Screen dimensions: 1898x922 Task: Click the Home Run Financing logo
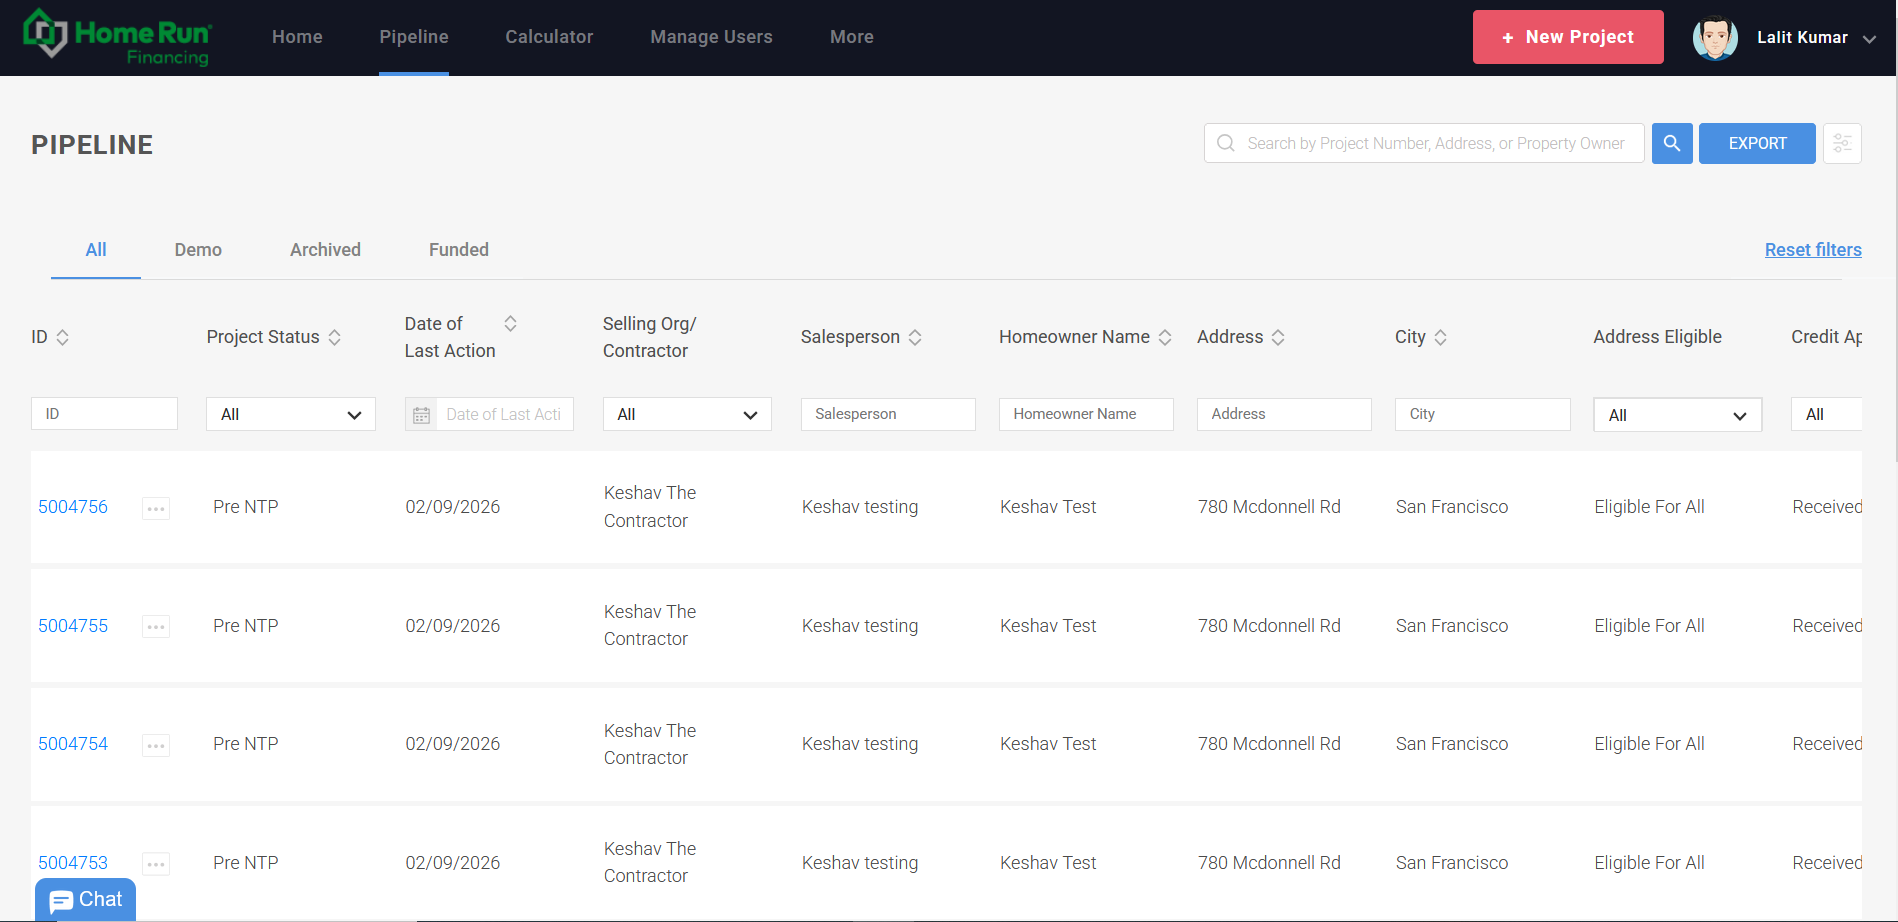point(117,38)
